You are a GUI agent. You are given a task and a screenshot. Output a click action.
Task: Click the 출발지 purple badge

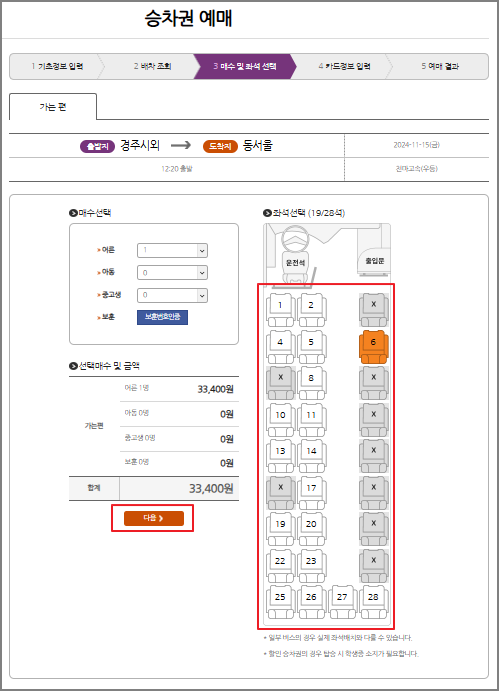click(x=97, y=146)
